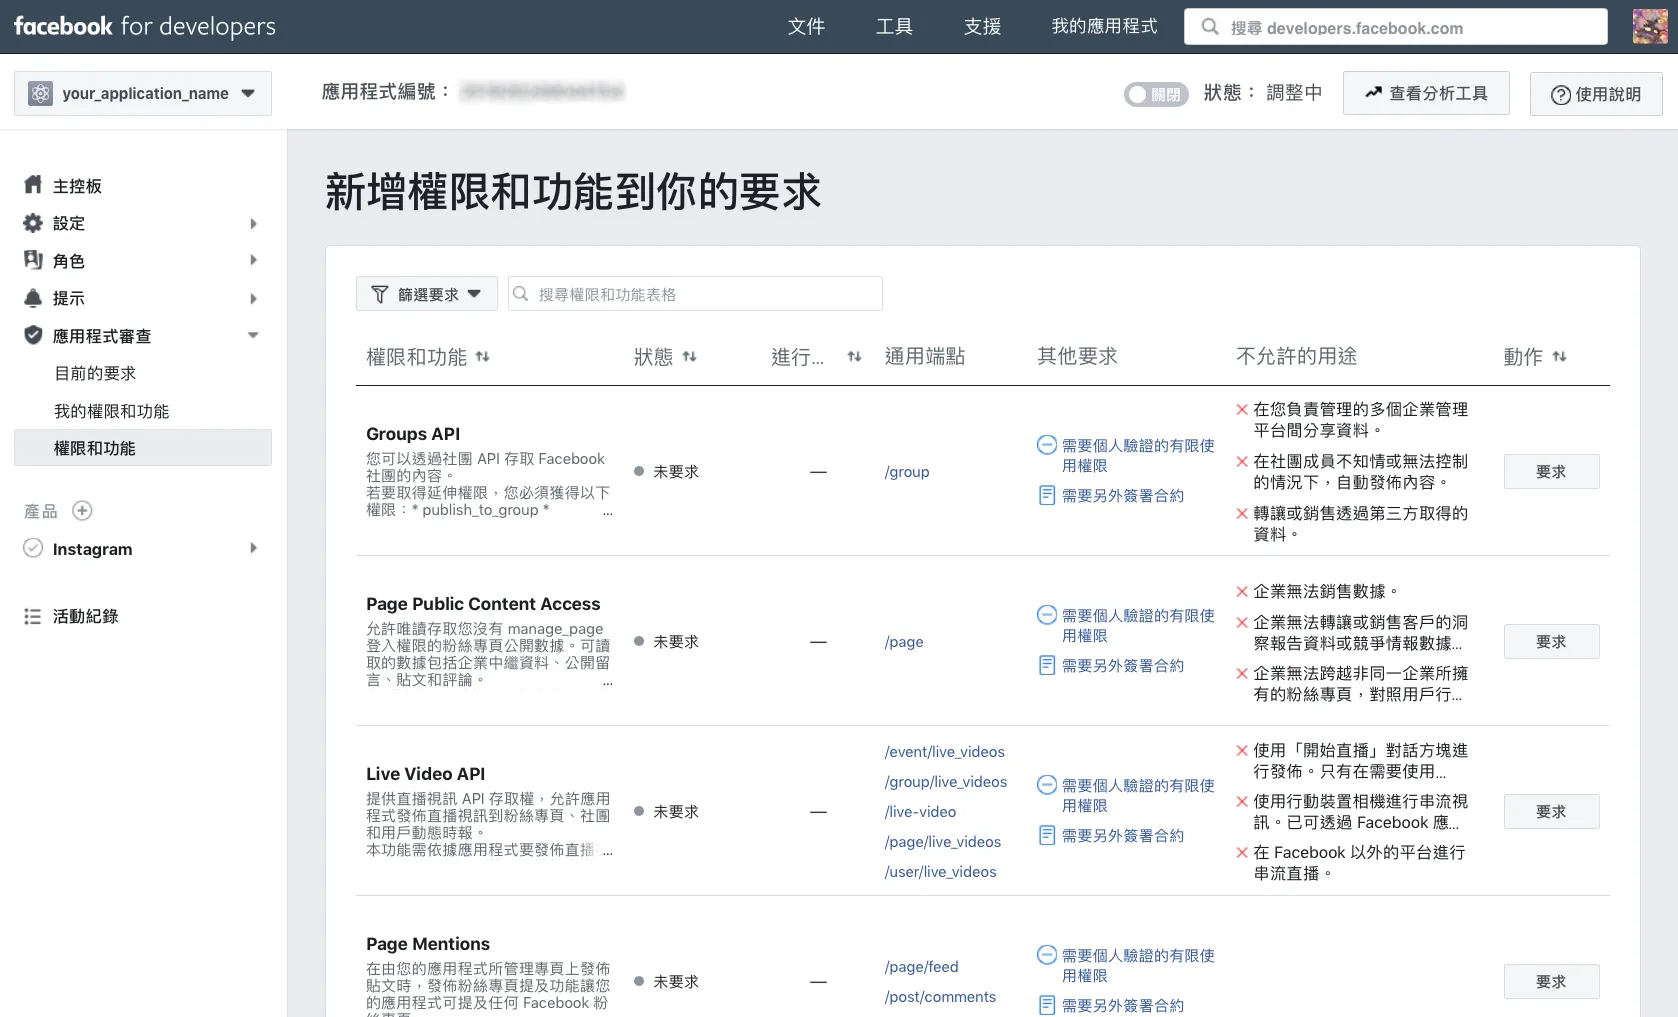Click the 應用程式審查 shield icon
The width and height of the screenshot is (1678, 1017).
(33, 335)
